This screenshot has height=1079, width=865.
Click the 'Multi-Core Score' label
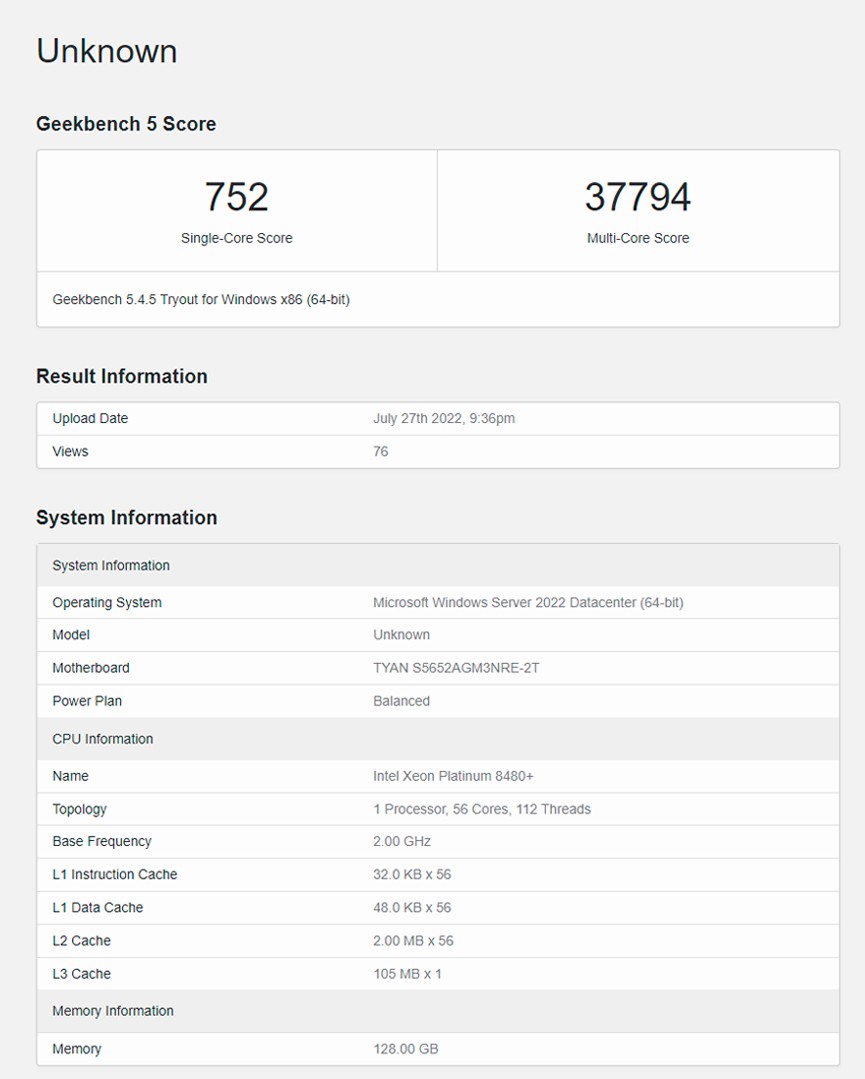pyautogui.click(x=638, y=238)
